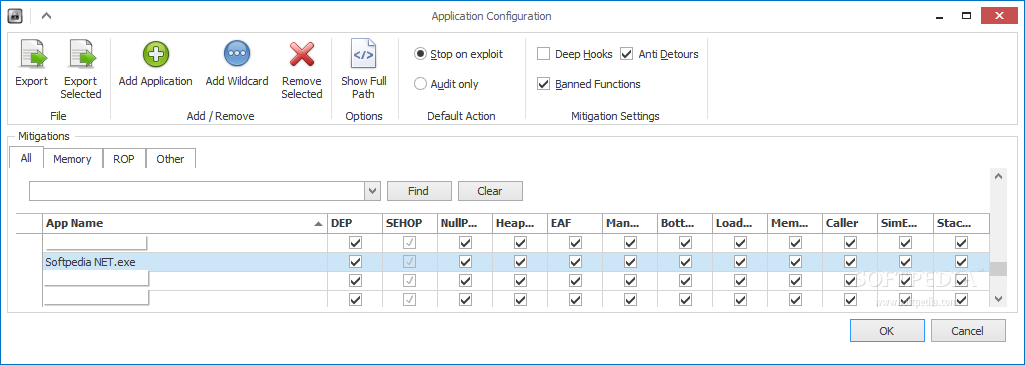
Task: Switch to the ROP tab
Action: click(124, 159)
